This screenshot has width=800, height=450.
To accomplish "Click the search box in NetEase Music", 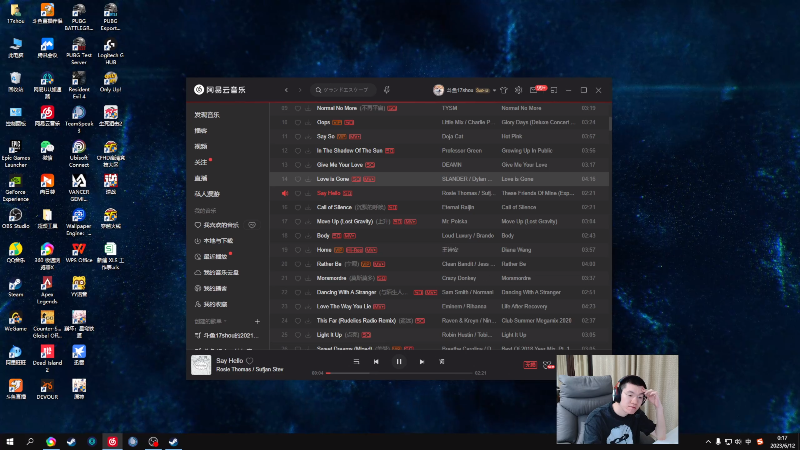I will (x=343, y=90).
